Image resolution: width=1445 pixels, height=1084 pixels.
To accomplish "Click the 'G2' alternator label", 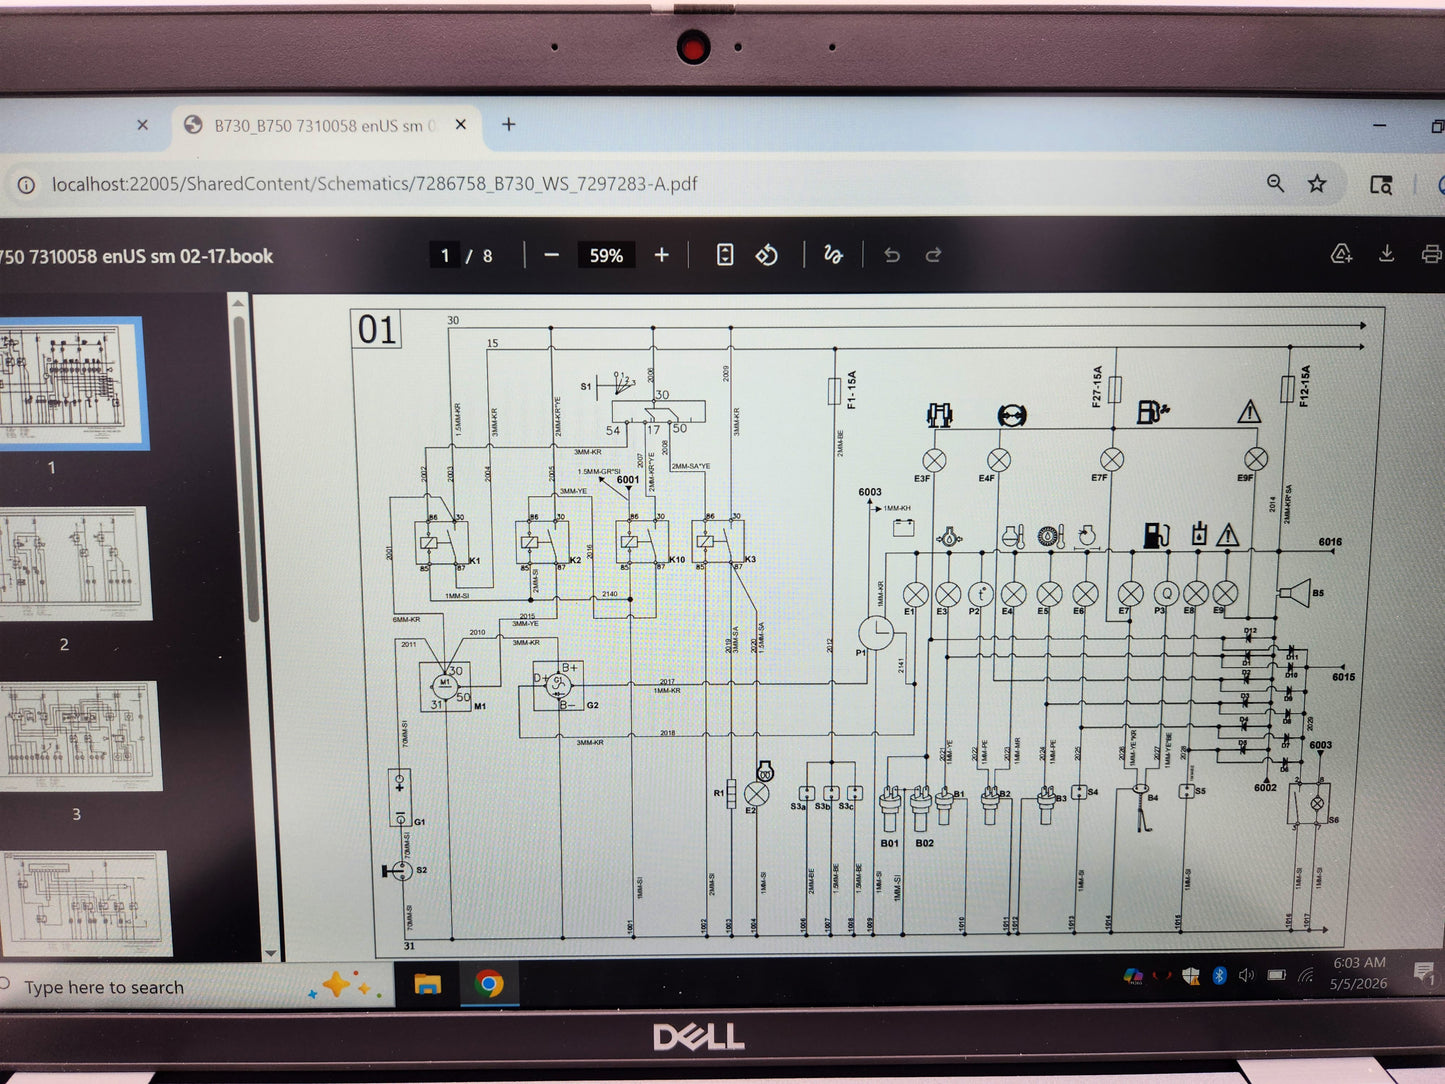I will [x=592, y=705].
